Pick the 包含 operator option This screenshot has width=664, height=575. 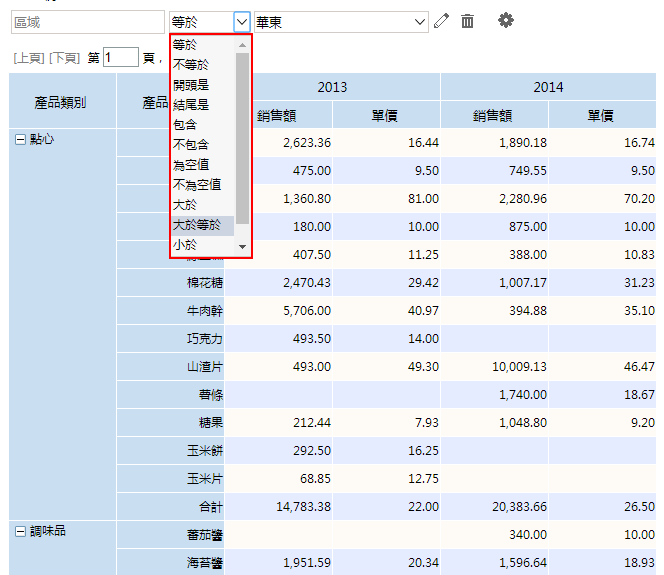185,125
